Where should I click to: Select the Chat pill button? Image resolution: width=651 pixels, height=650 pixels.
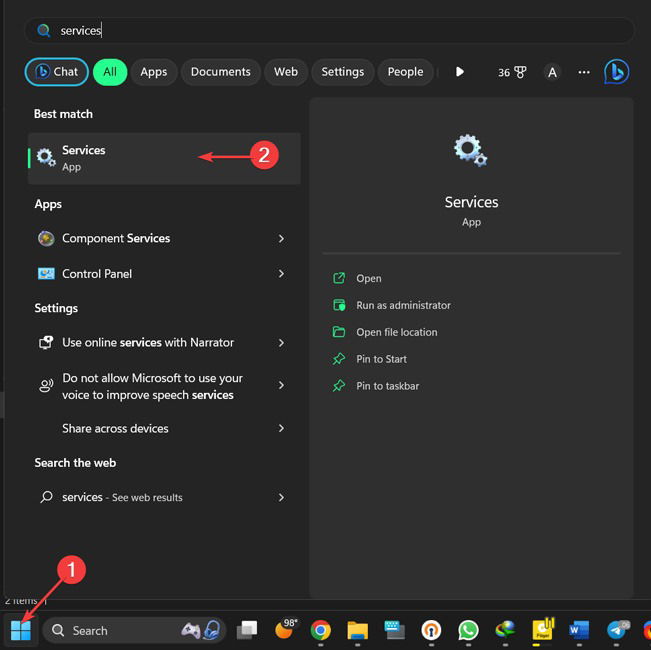[56, 72]
